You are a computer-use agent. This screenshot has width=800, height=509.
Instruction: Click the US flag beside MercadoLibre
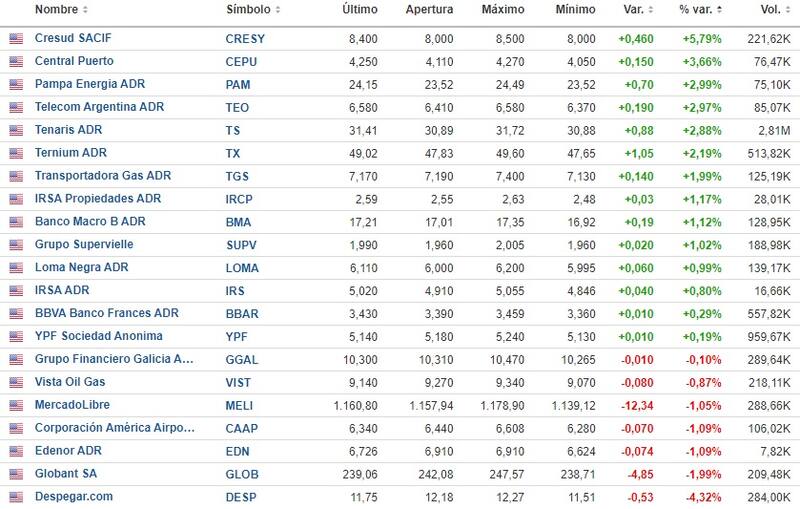point(15,405)
